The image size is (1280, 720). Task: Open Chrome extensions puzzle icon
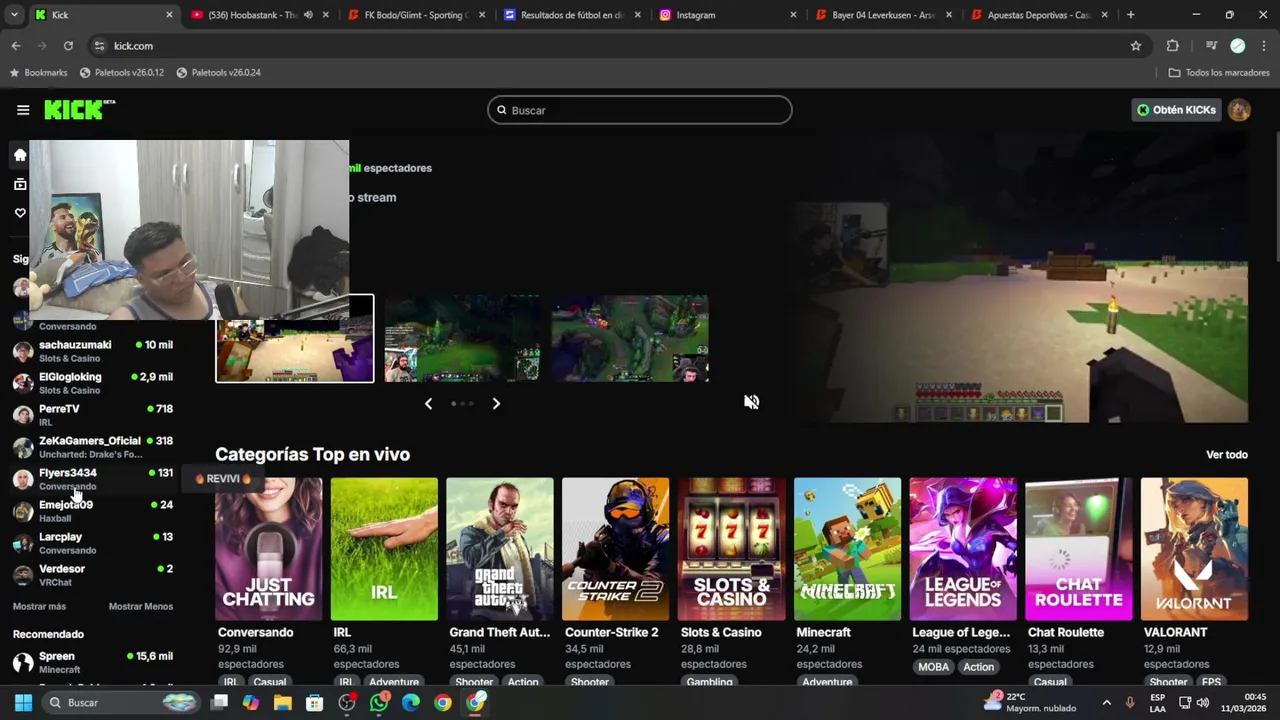[x=1172, y=46]
